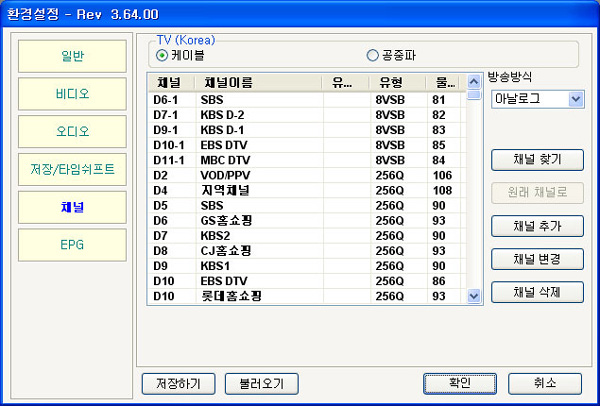Confirm with the 확인 button
This screenshot has width=600, height=406.
[x=460, y=384]
